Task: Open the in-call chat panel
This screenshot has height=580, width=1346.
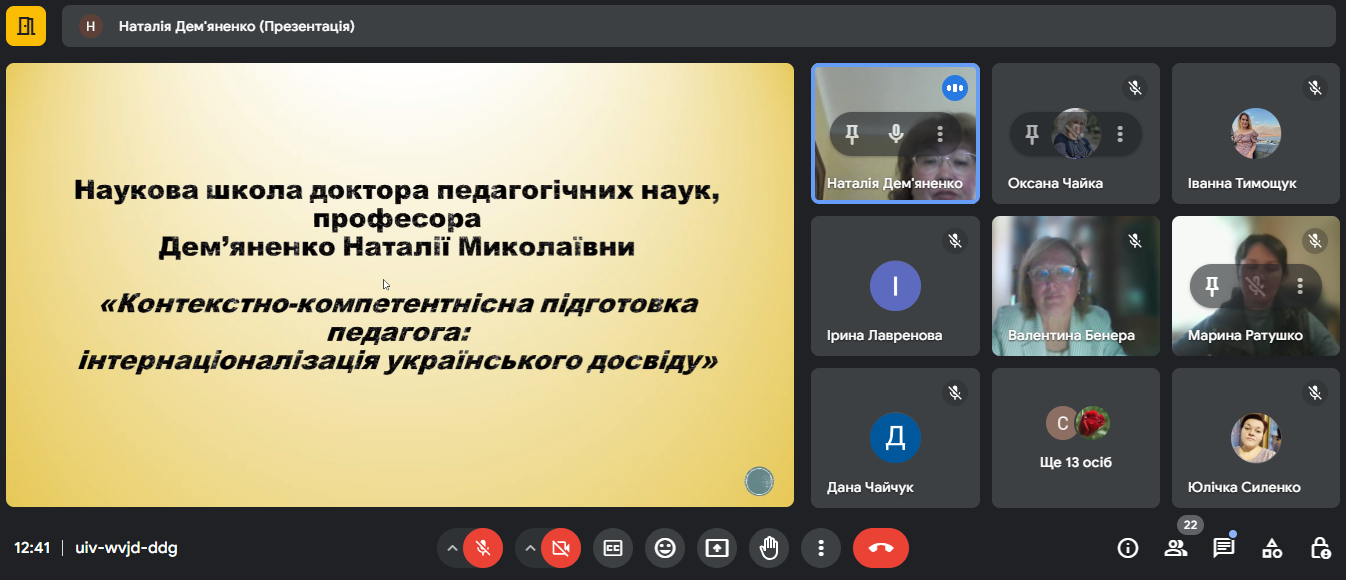Action: click(1222, 548)
